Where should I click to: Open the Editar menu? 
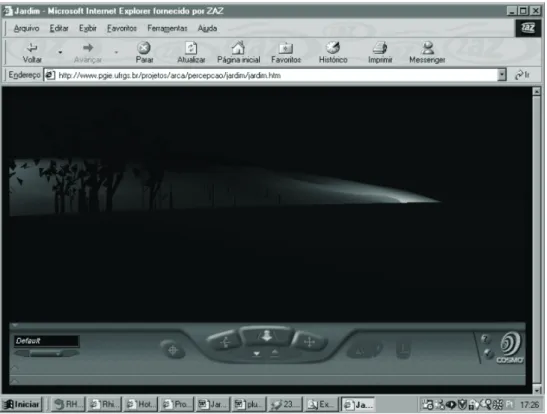point(59,28)
